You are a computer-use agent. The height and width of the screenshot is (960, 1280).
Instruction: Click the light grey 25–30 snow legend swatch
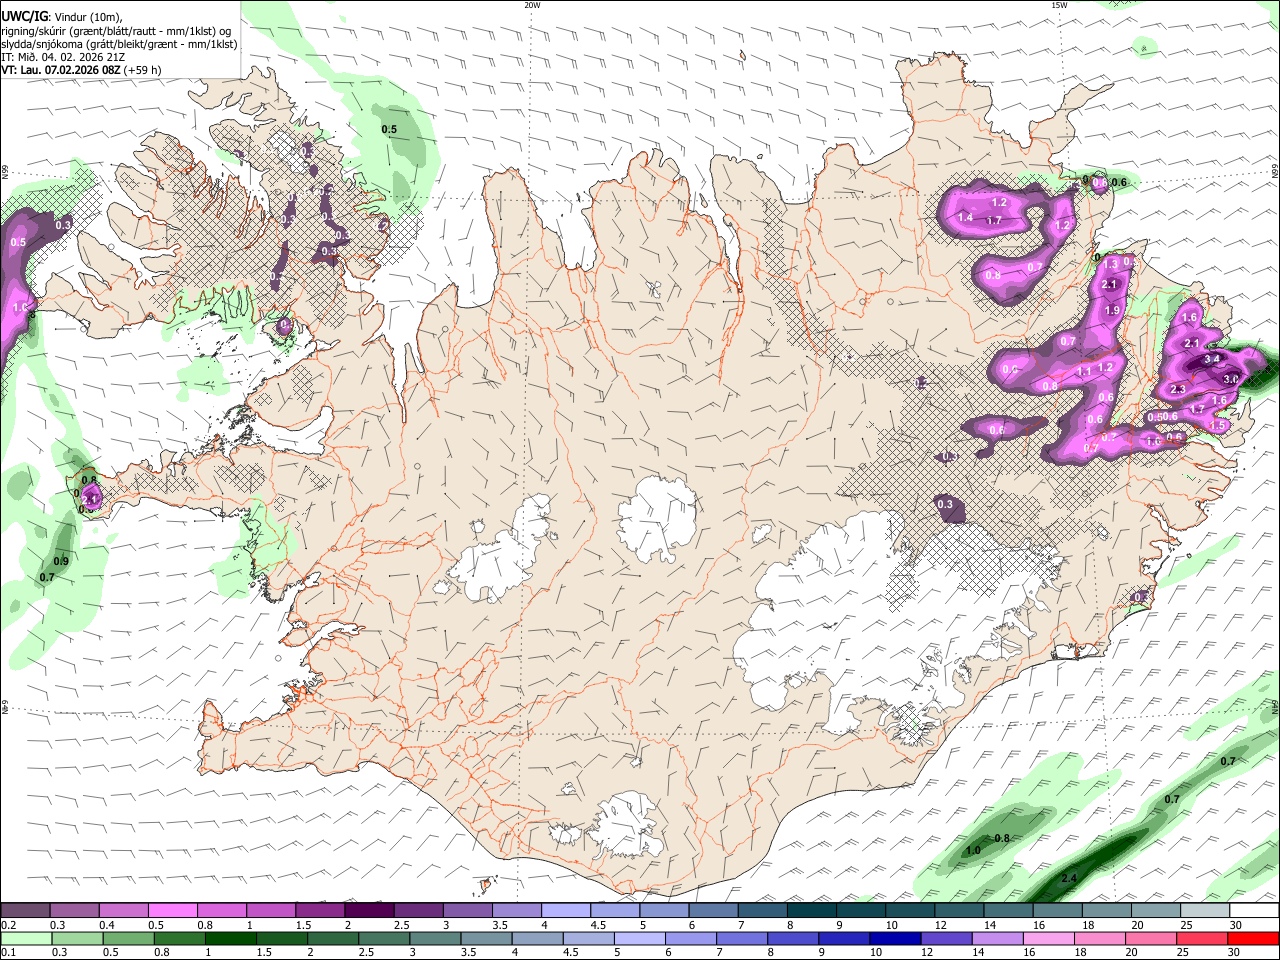(1204, 910)
